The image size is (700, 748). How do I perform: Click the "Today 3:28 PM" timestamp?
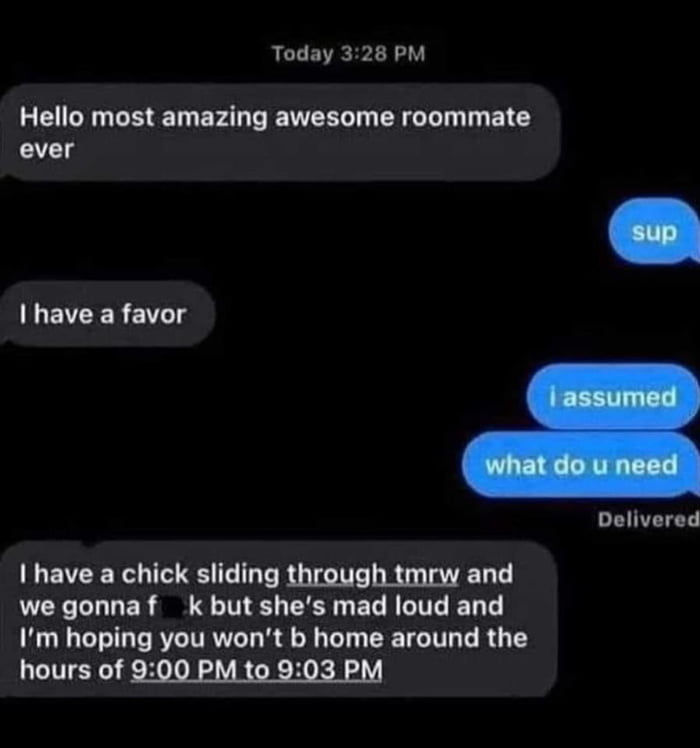(x=348, y=53)
